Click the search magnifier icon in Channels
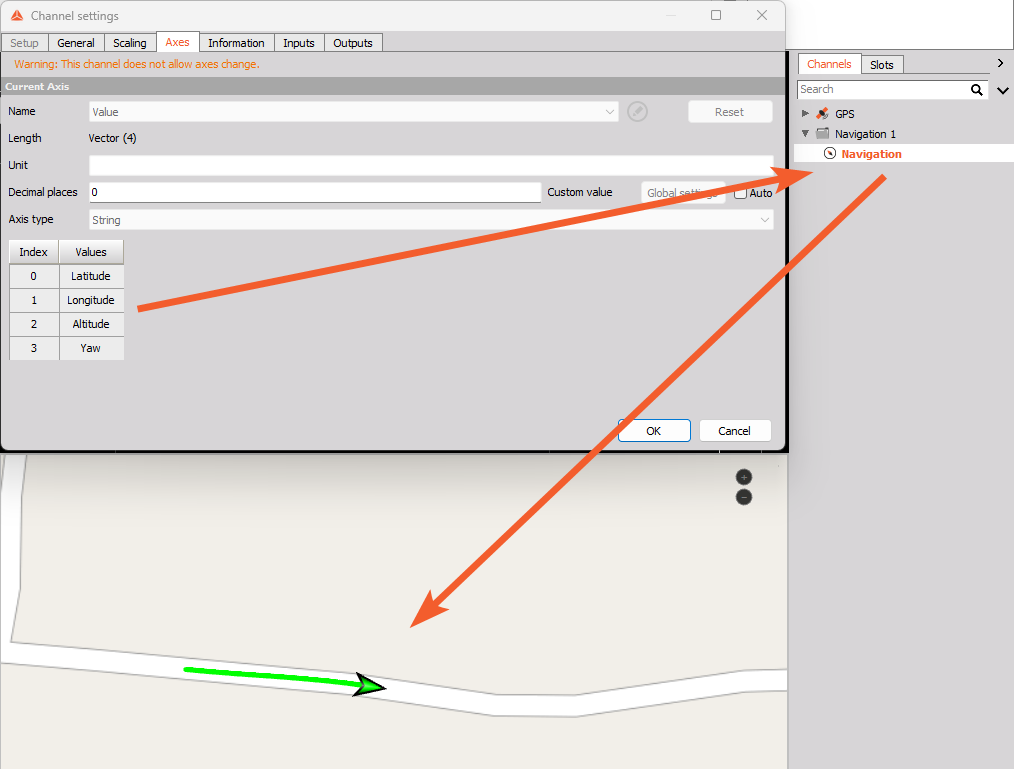This screenshot has height=769, width=1014. (976, 90)
